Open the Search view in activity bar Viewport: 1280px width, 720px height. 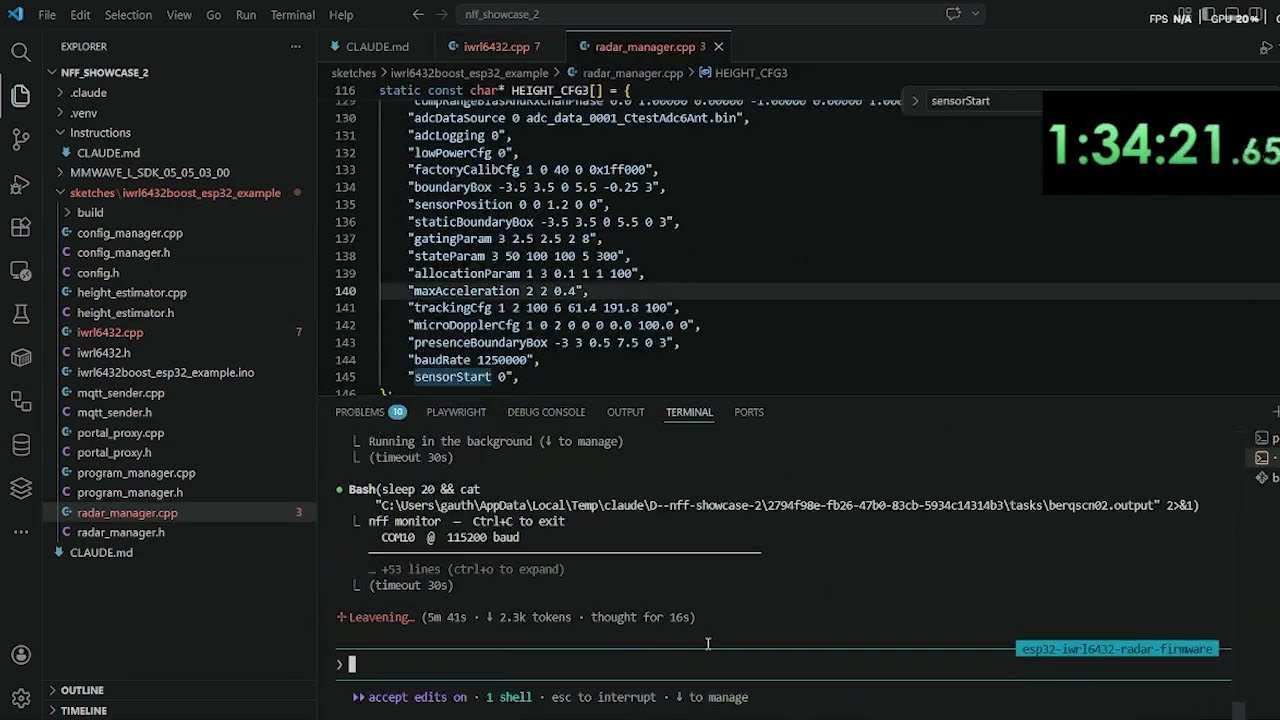[x=20, y=52]
